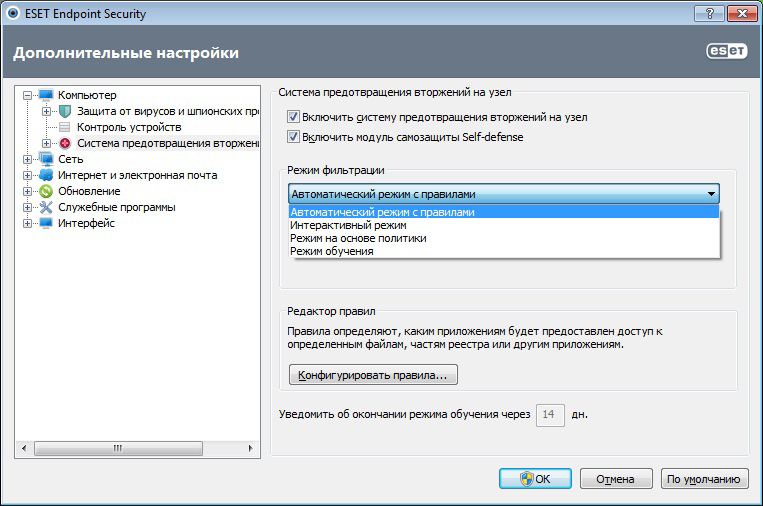
Task: Expand Система предотвращения вторжений tree node
Action: point(46,143)
